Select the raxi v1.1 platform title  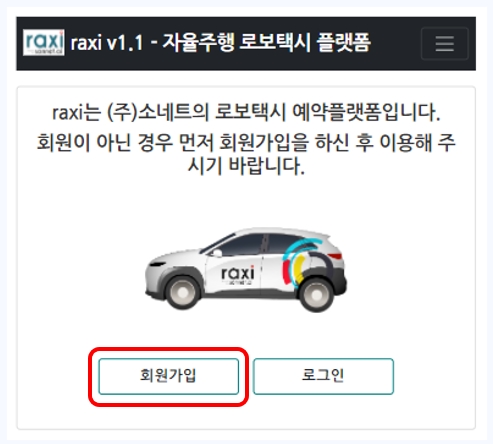coord(220,43)
